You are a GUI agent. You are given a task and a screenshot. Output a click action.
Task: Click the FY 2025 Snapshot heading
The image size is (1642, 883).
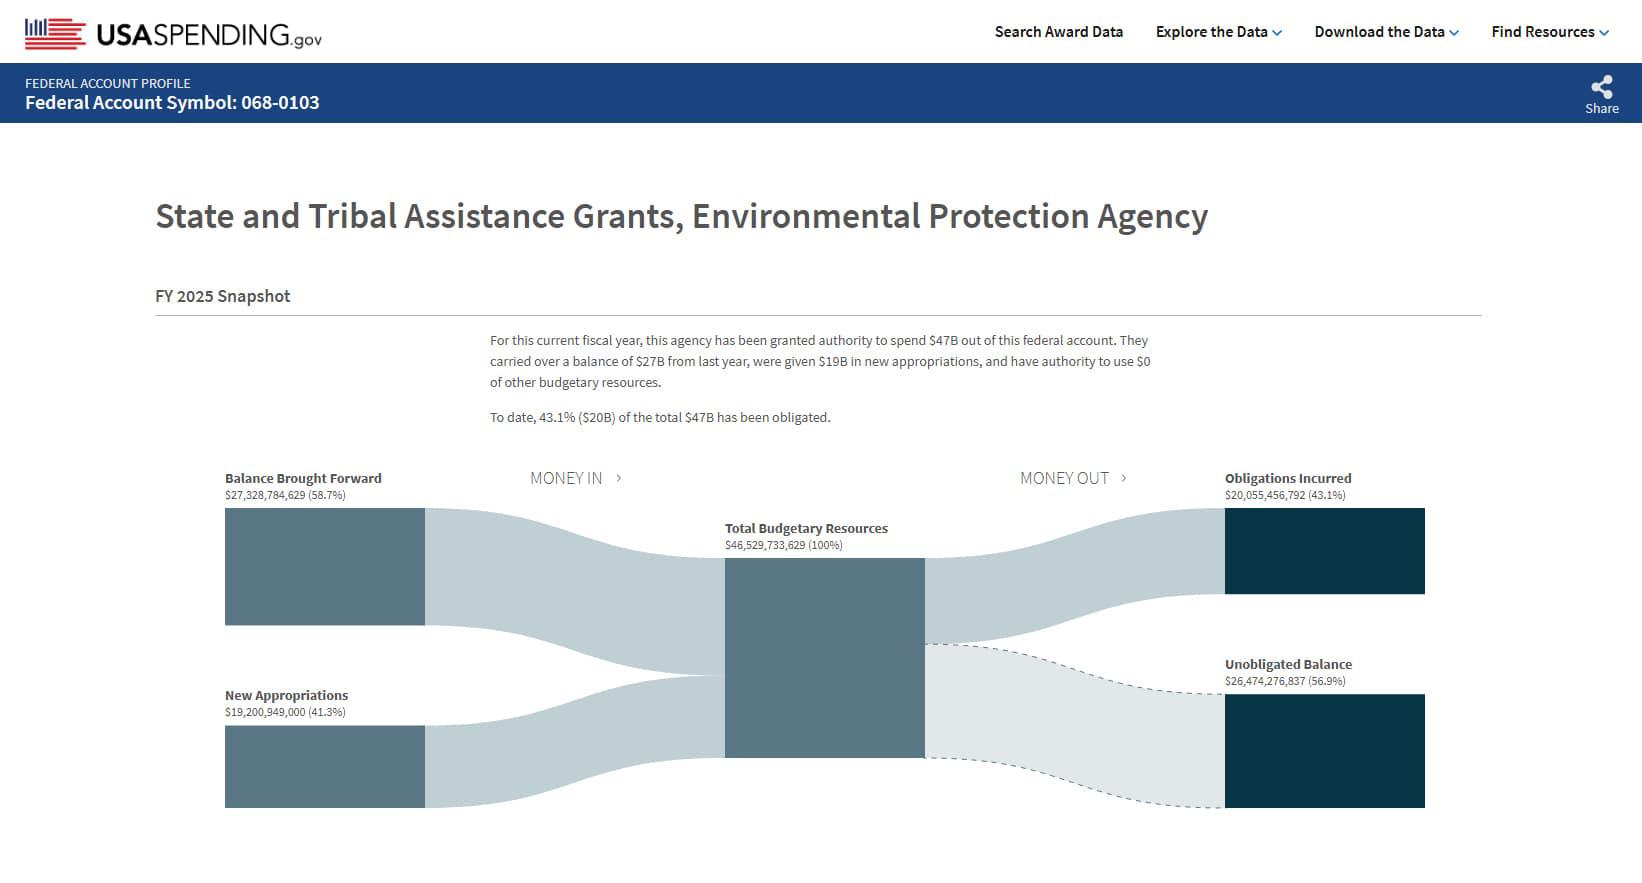[223, 296]
